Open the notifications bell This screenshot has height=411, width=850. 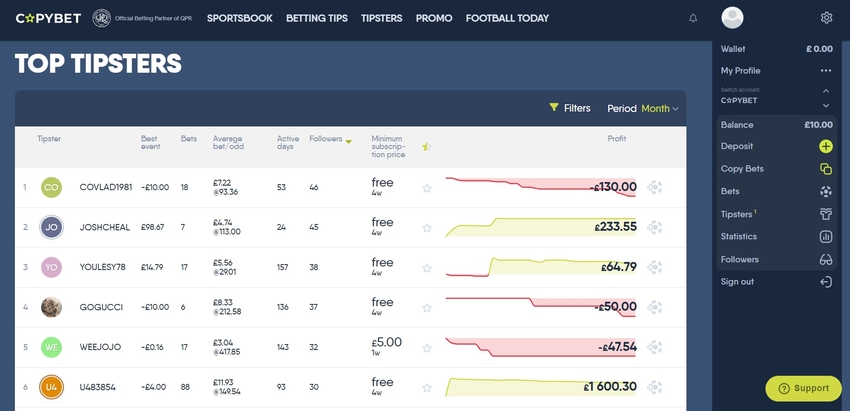point(693,18)
